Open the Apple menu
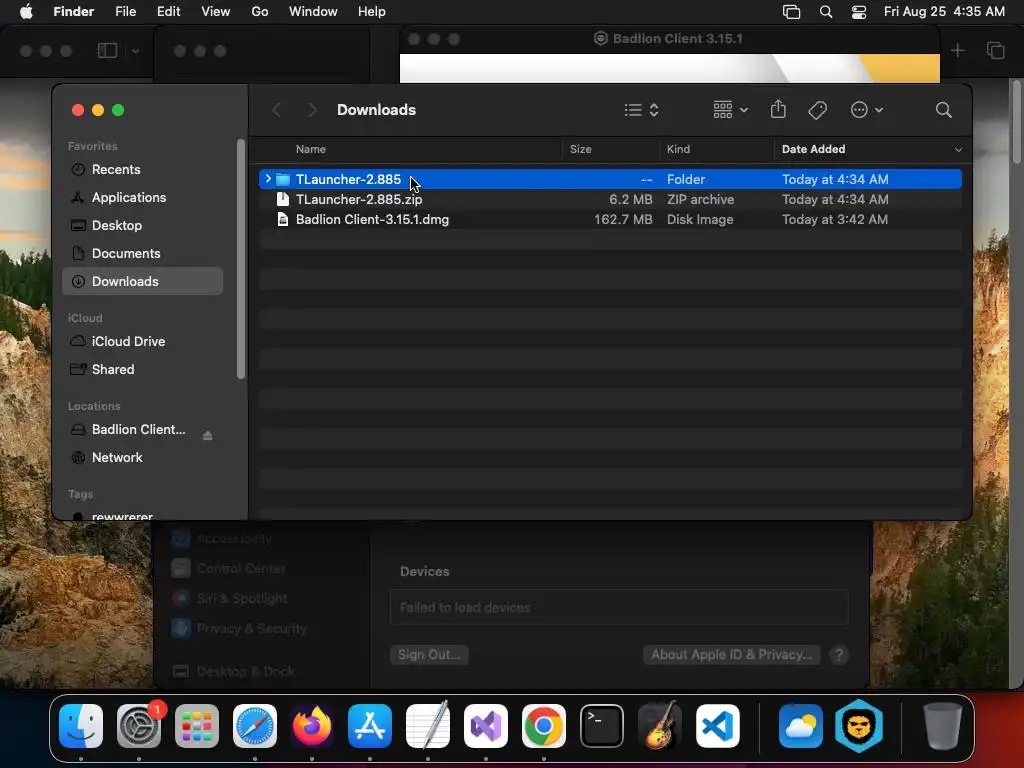The width and height of the screenshot is (1024, 768). click(26, 12)
